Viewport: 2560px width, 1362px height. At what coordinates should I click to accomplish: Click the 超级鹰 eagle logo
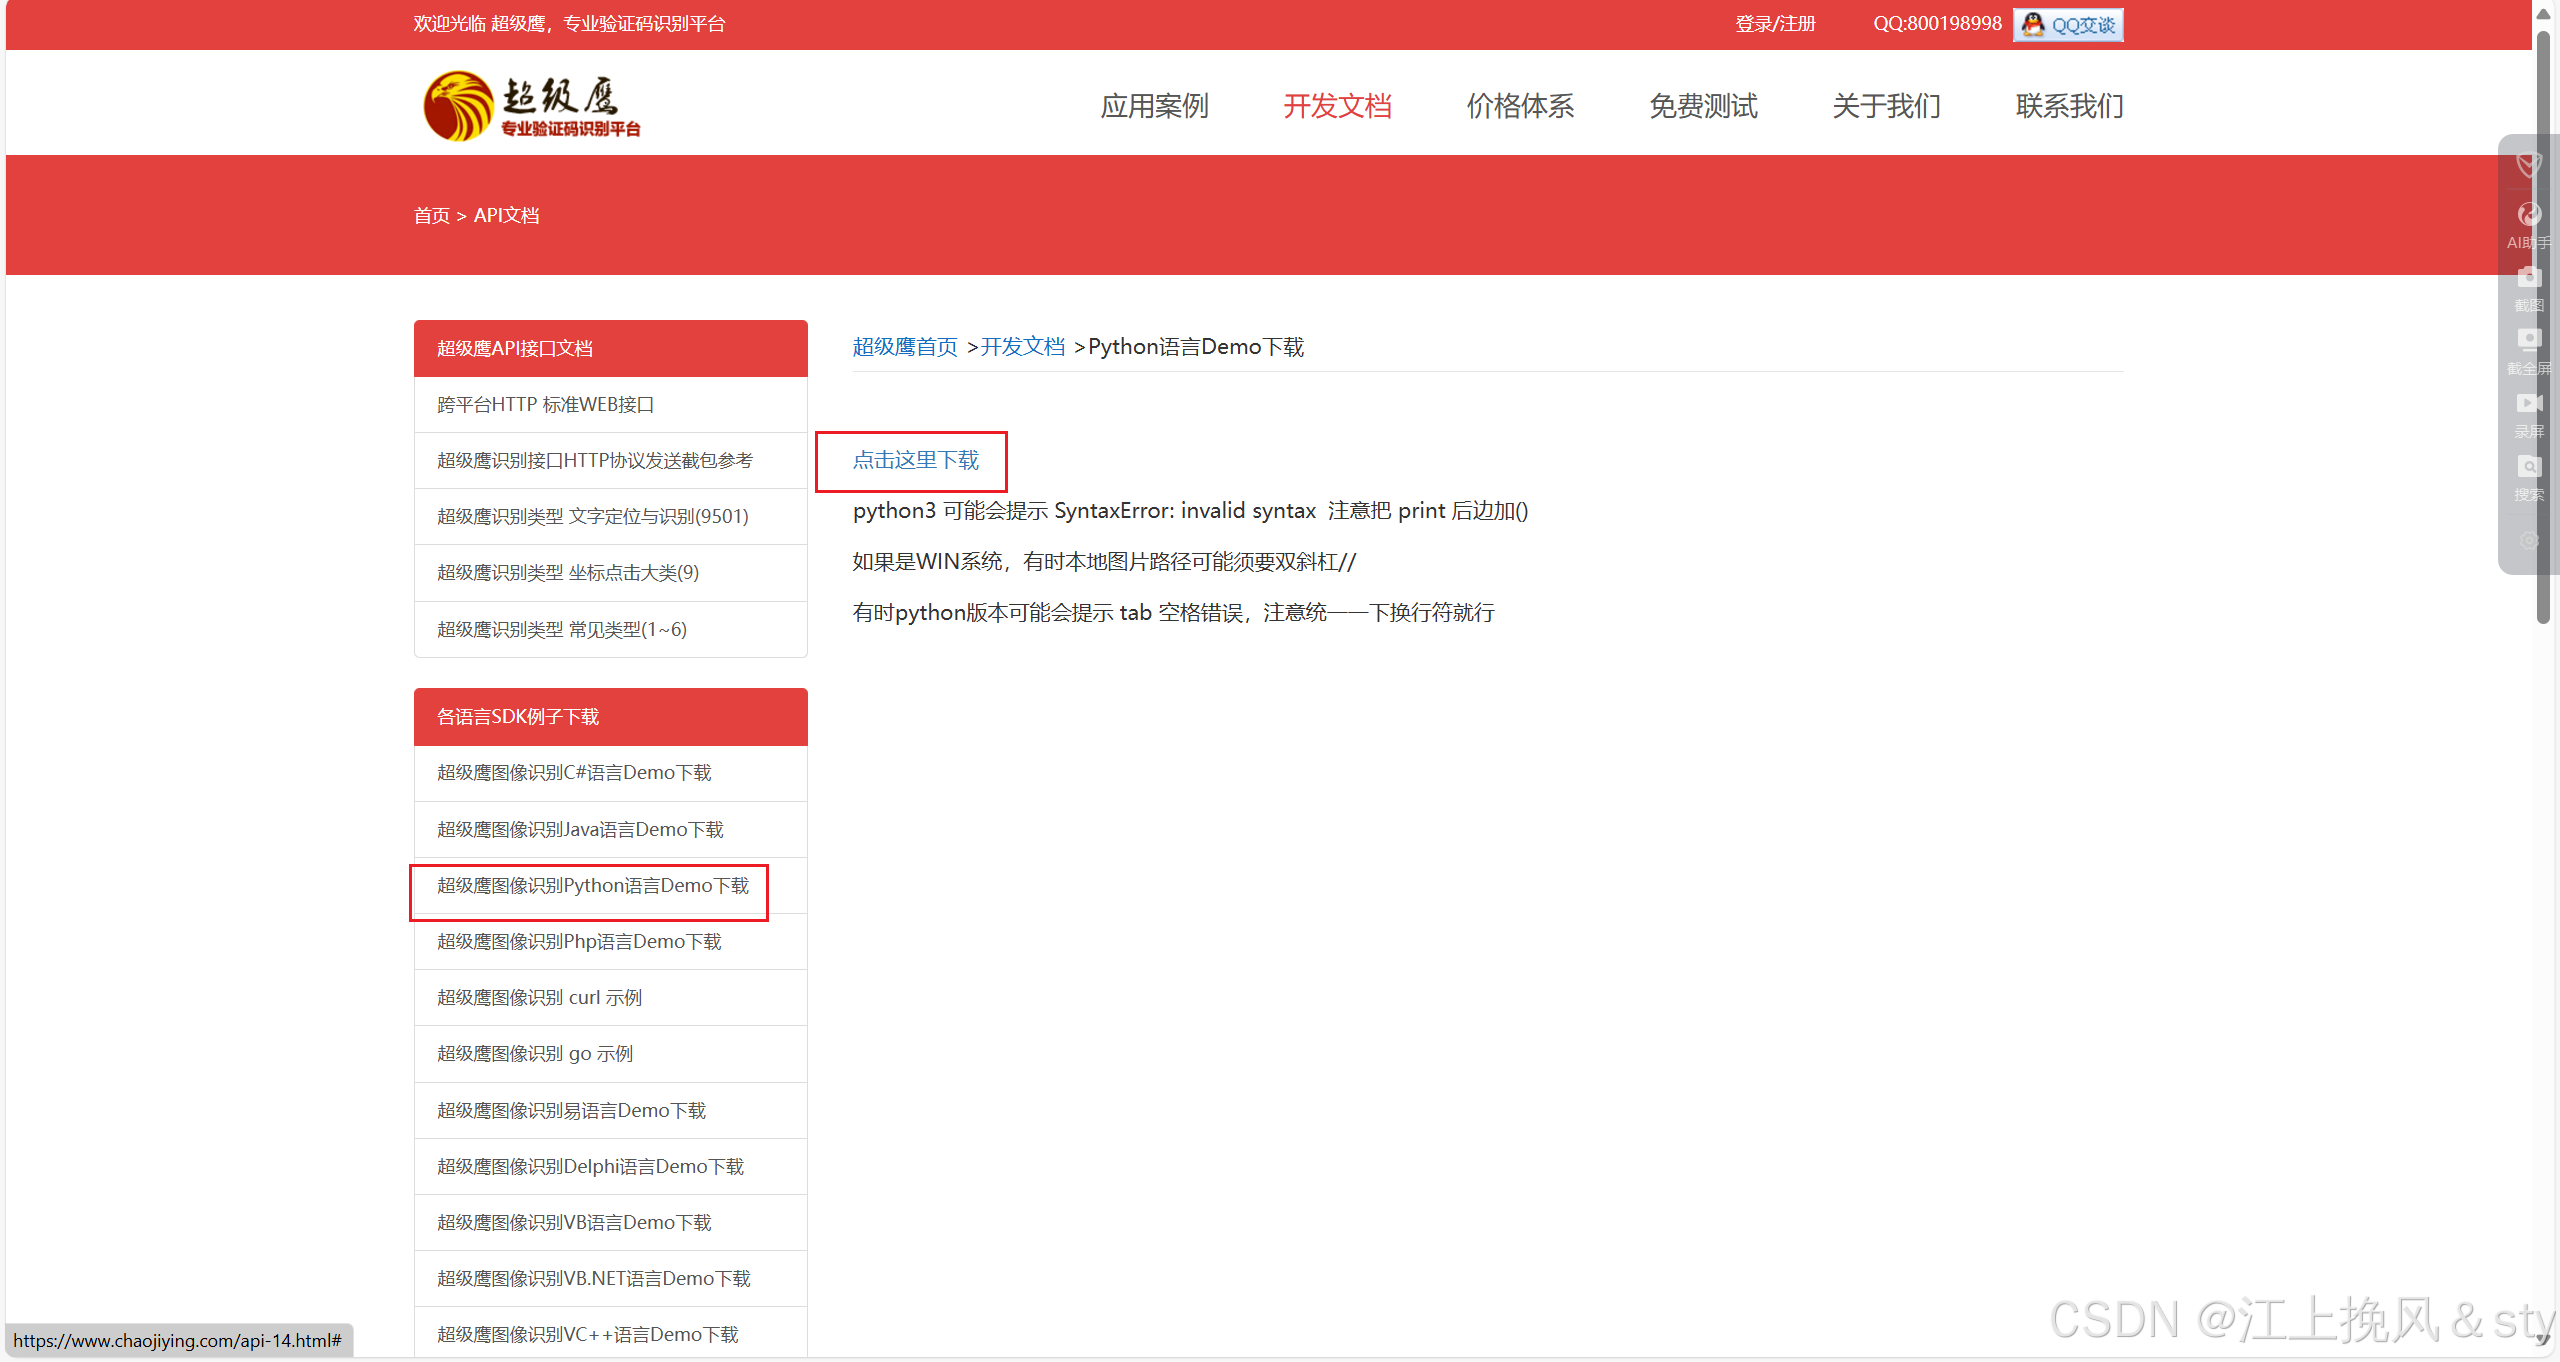531,105
